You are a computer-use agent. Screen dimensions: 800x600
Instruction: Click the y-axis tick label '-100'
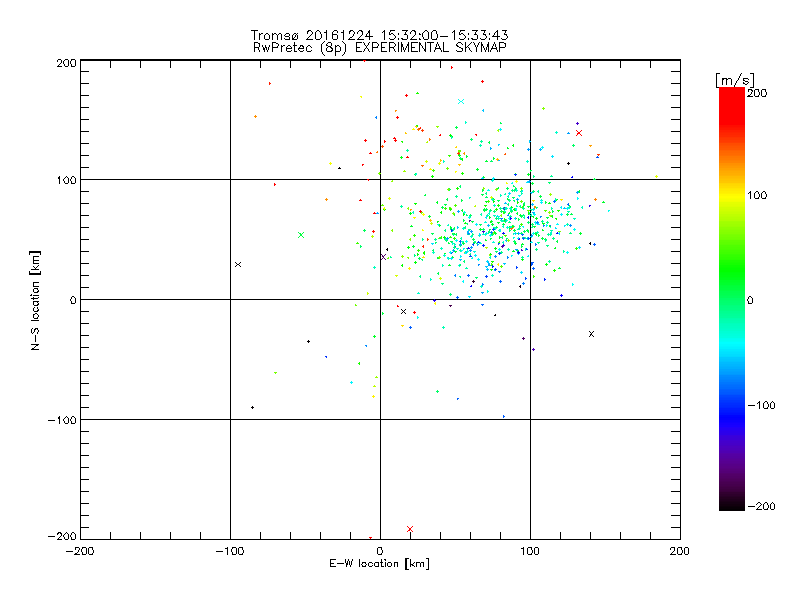[62, 420]
